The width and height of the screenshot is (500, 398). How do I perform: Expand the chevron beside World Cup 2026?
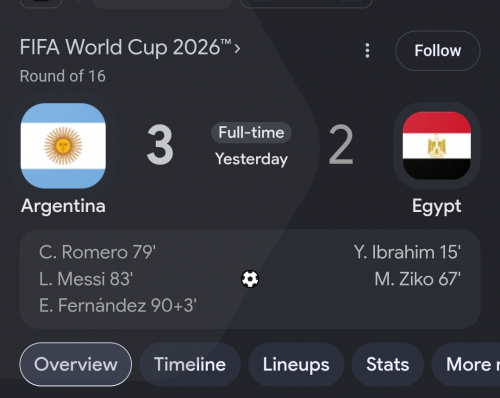pyautogui.click(x=237, y=49)
